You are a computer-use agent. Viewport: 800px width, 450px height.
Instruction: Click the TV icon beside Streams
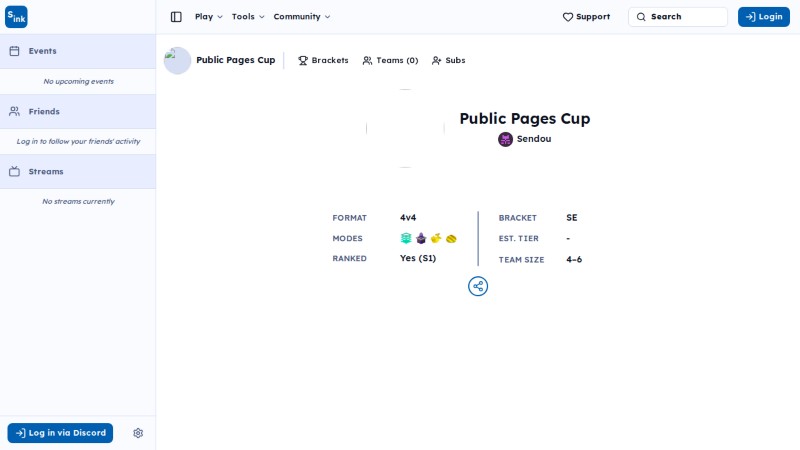14,171
